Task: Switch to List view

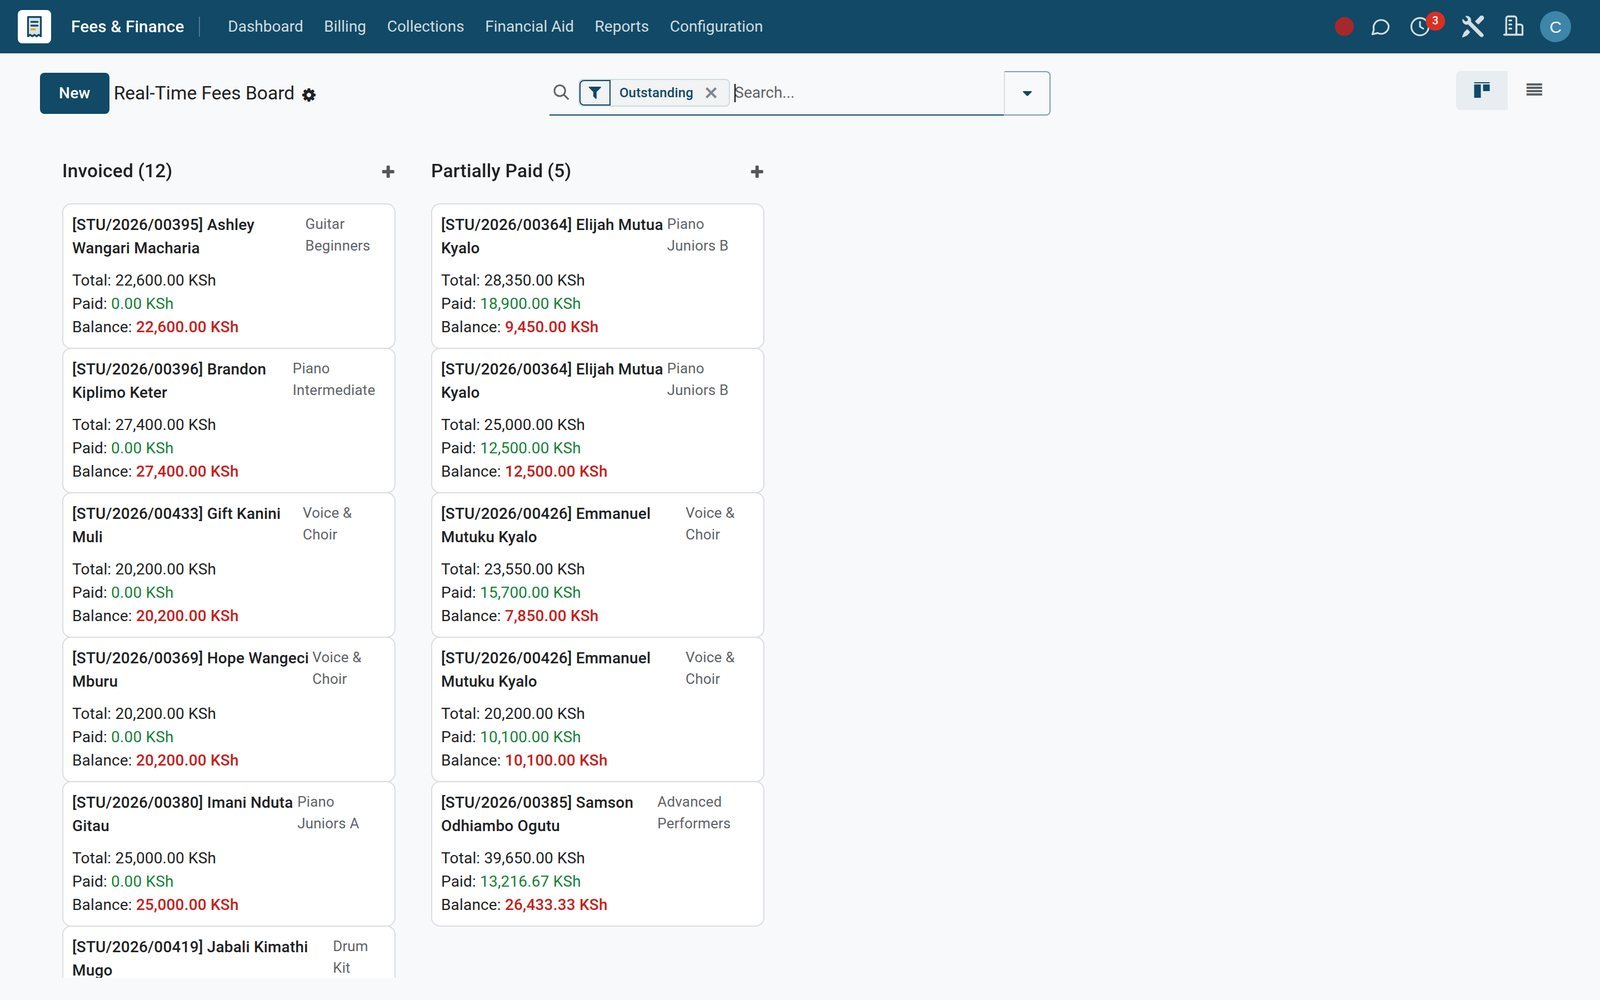Action: click(1534, 90)
